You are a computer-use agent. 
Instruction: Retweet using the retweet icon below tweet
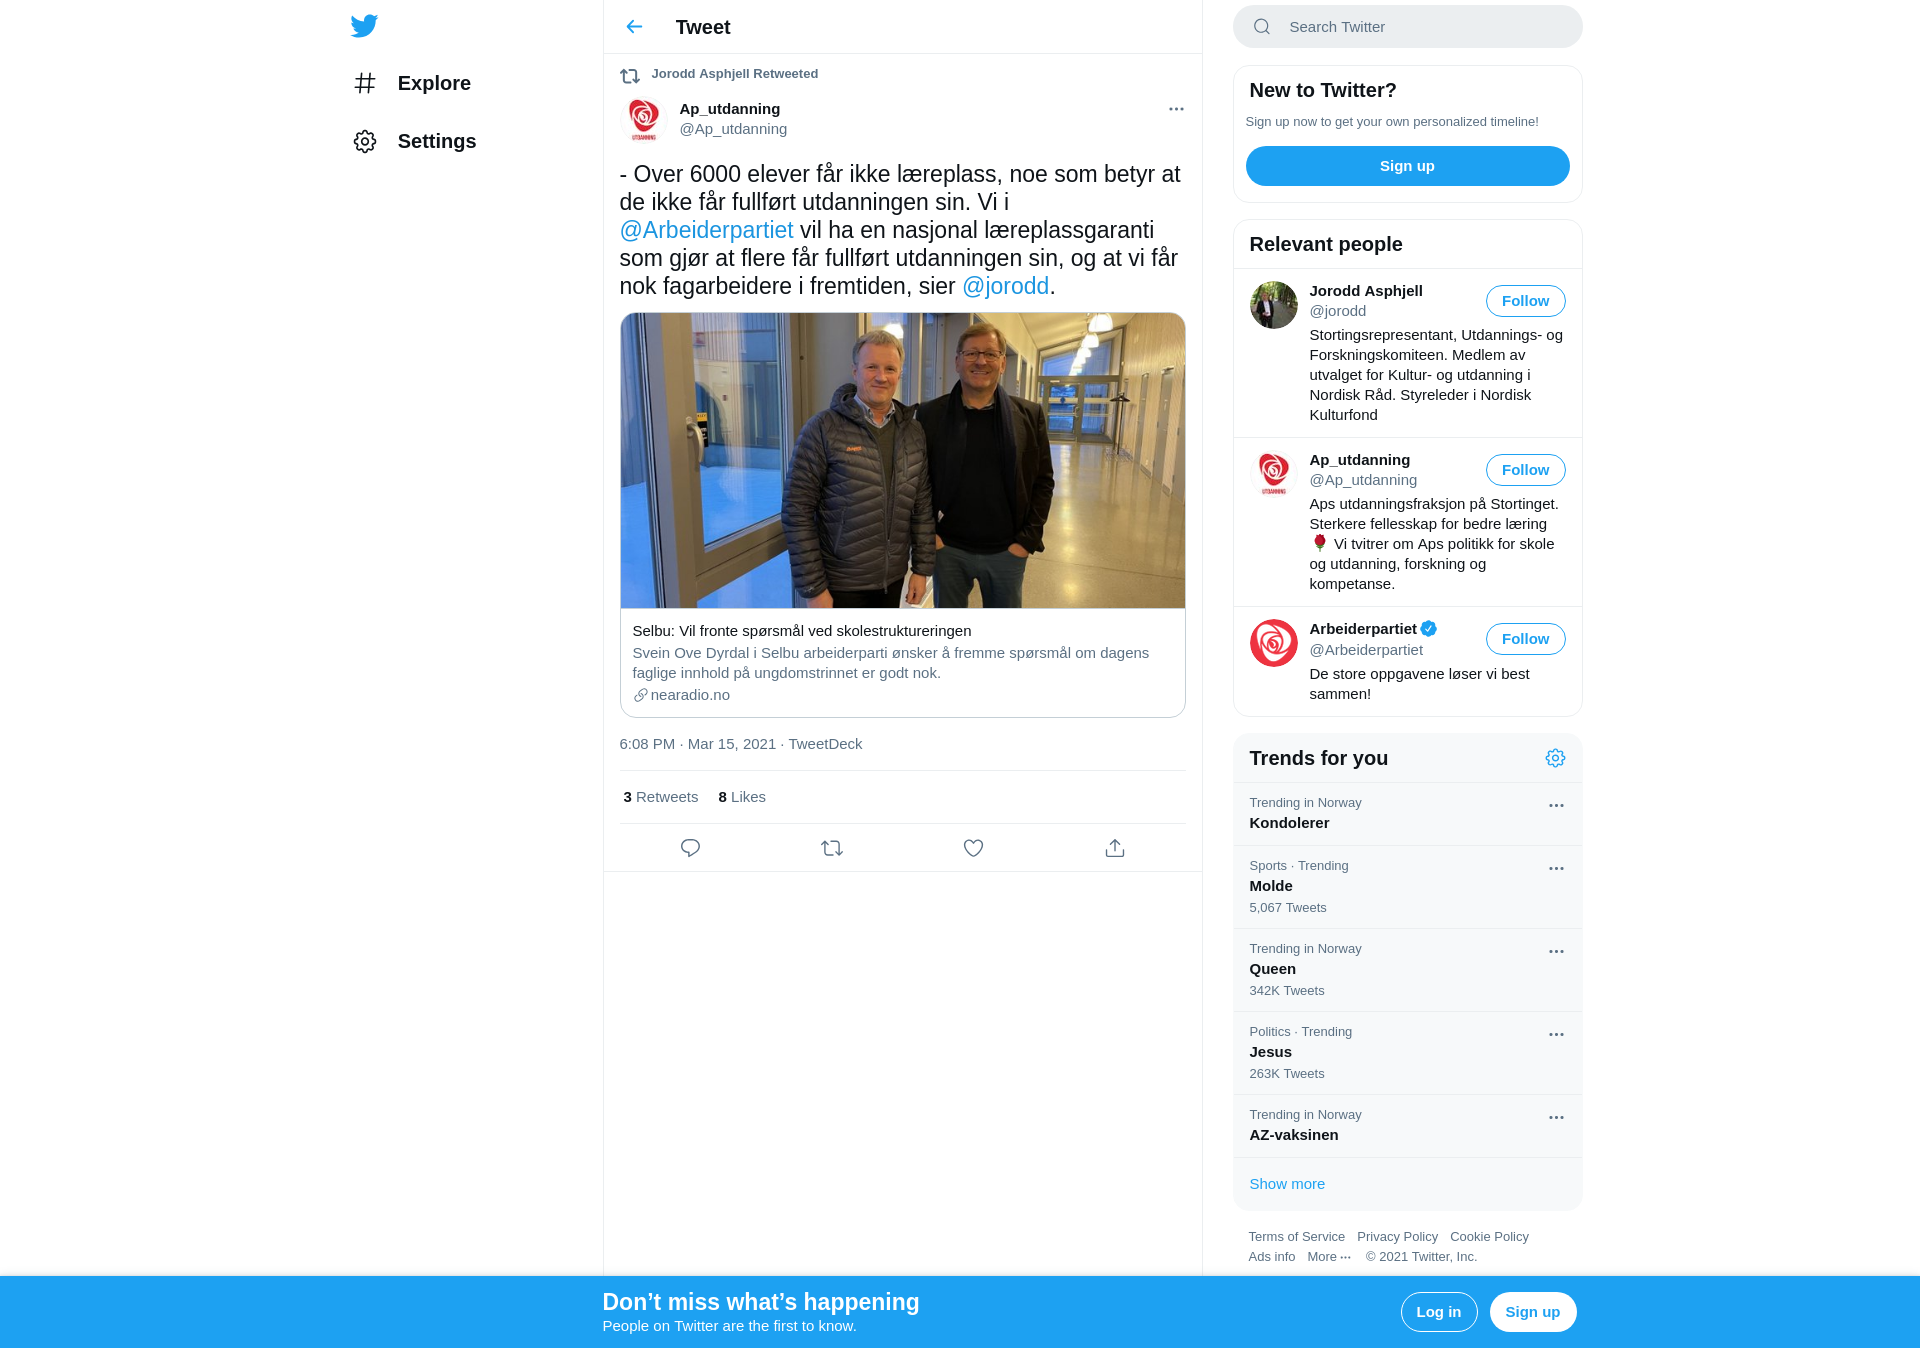coord(832,848)
